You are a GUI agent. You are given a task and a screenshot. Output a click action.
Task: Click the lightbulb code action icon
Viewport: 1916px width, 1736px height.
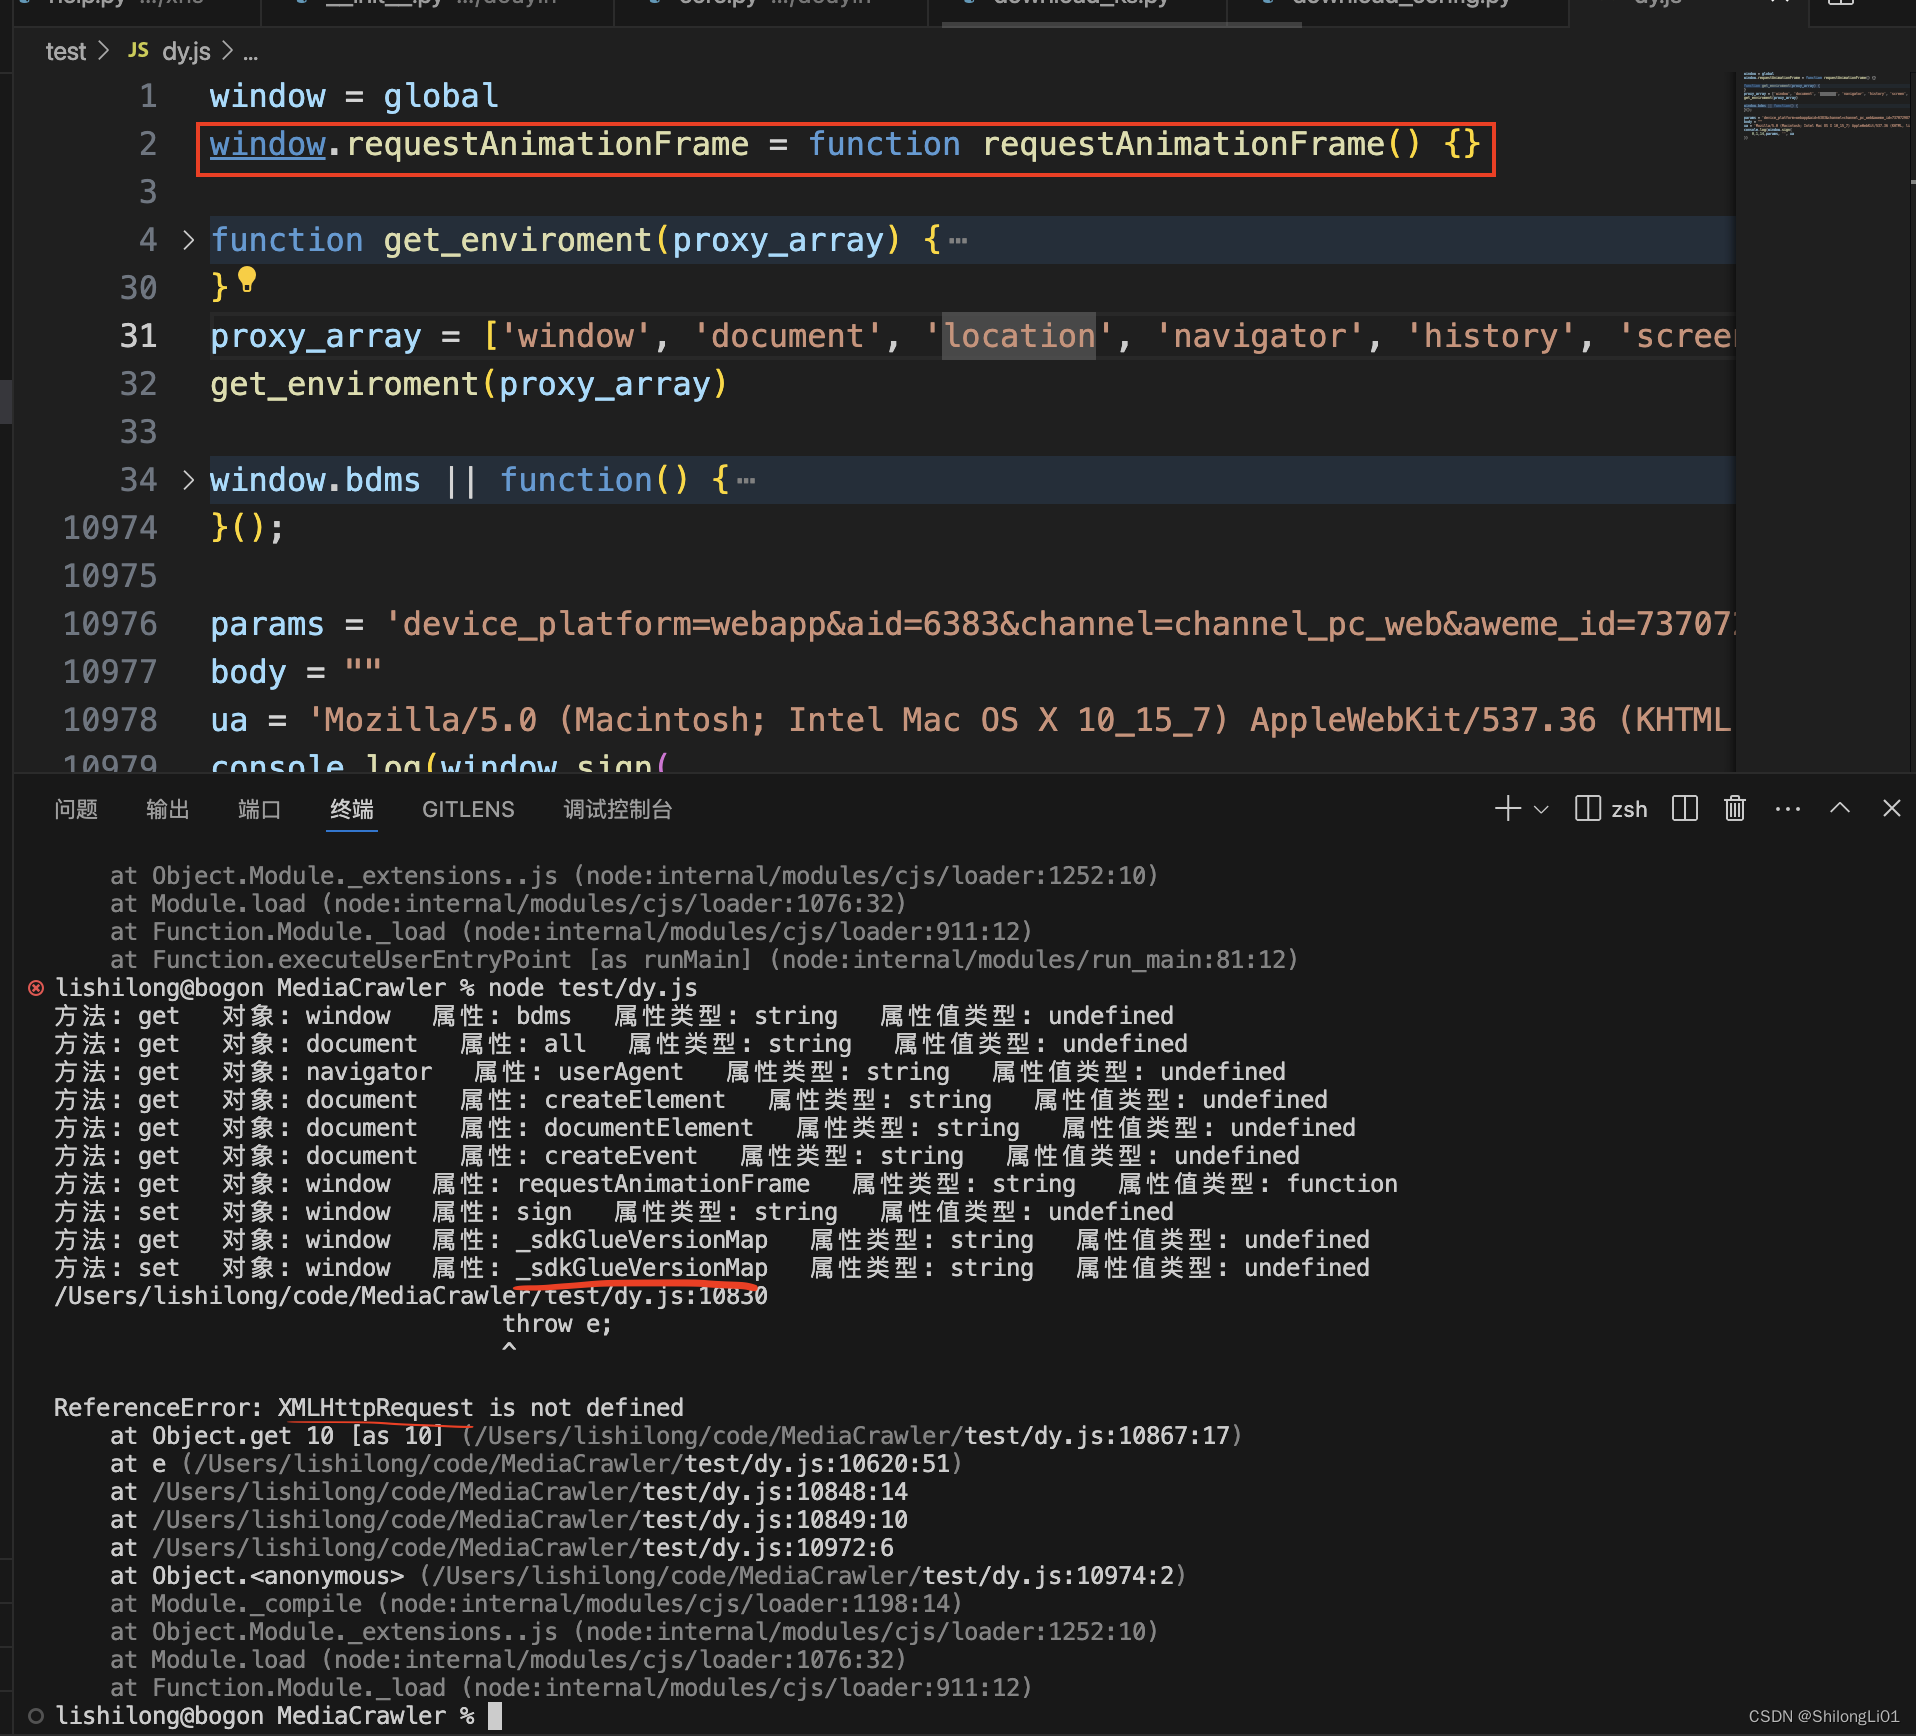pos(247,280)
